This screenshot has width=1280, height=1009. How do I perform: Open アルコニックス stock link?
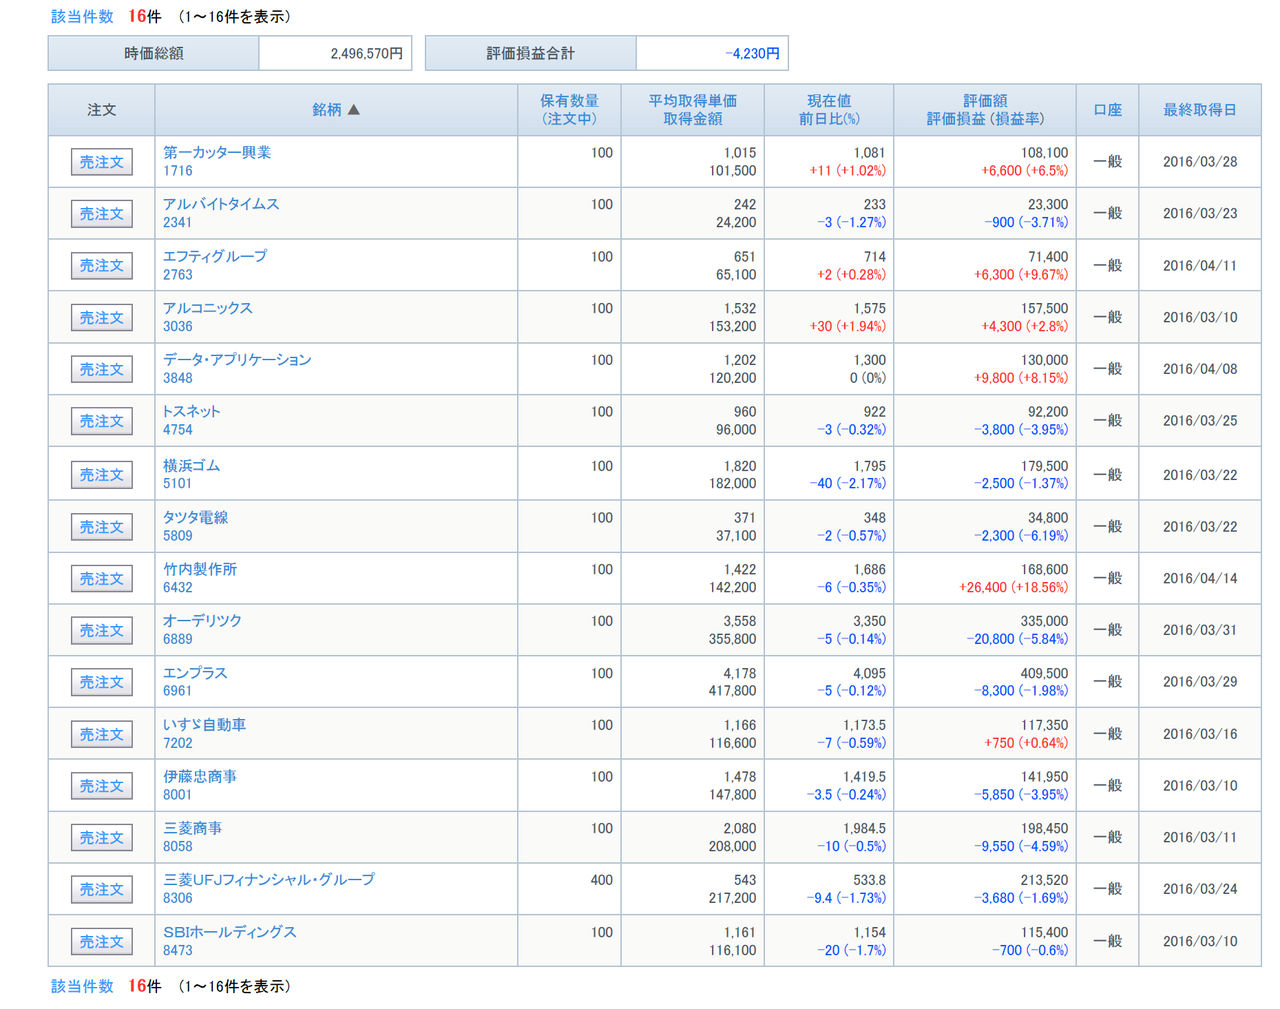pyautogui.click(x=208, y=308)
